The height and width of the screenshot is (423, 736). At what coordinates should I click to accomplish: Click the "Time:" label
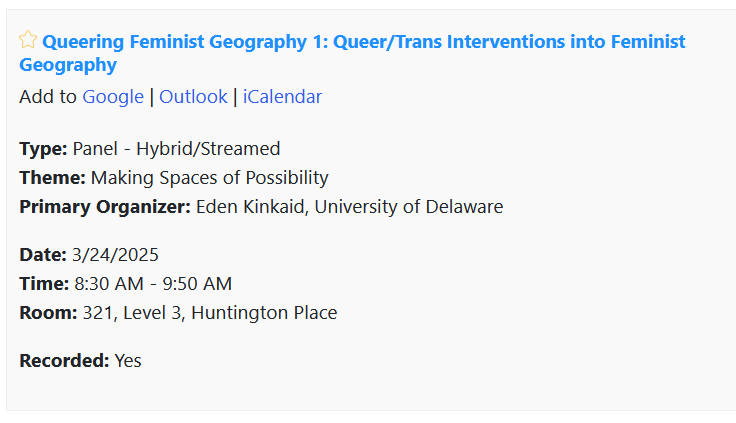click(44, 284)
